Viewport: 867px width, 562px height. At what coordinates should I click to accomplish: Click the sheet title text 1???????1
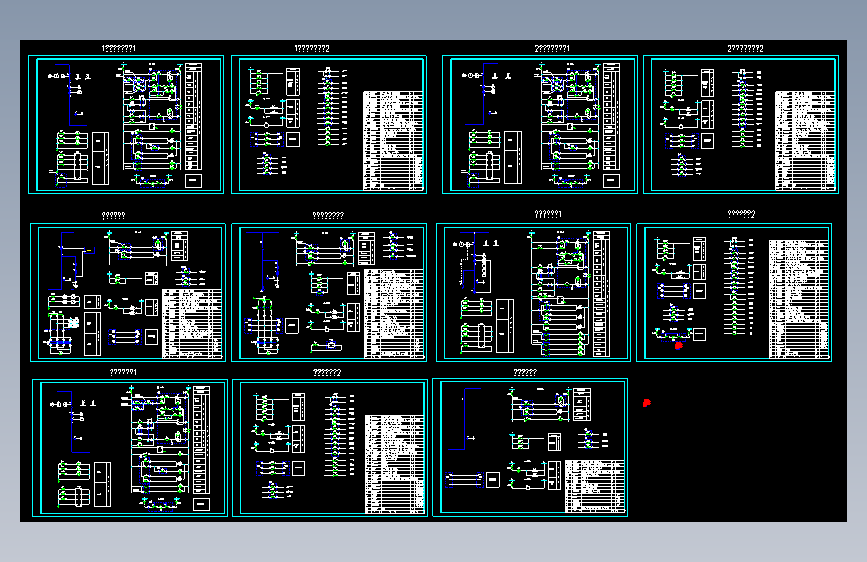(x=118, y=48)
